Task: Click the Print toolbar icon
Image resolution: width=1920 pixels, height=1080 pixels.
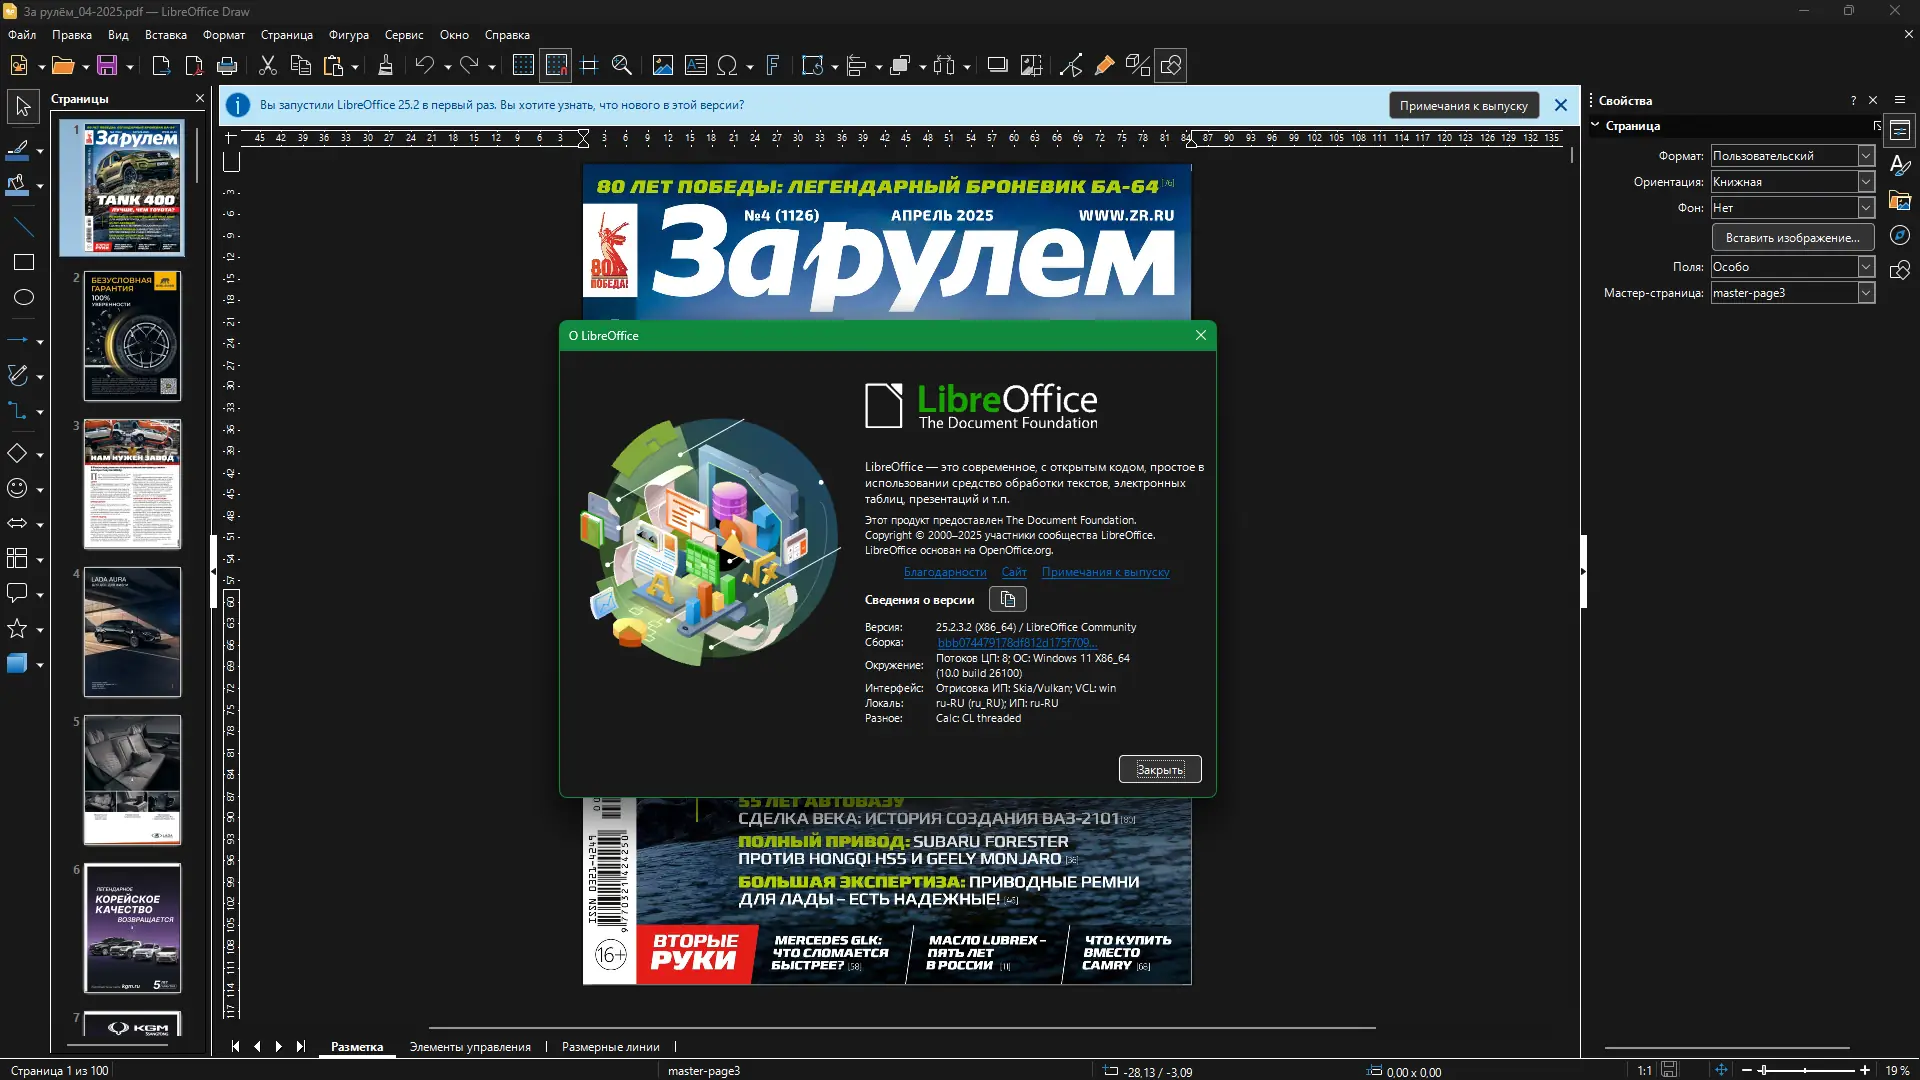Action: tap(227, 66)
